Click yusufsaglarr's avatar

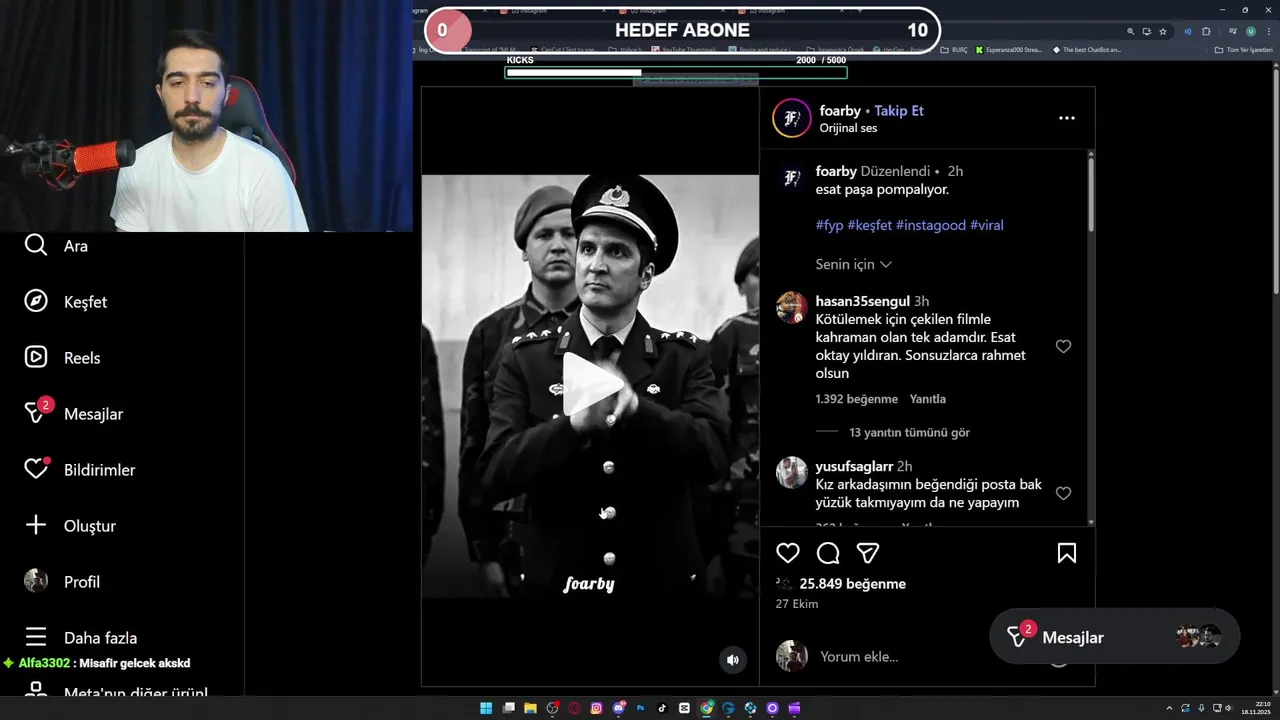(792, 472)
